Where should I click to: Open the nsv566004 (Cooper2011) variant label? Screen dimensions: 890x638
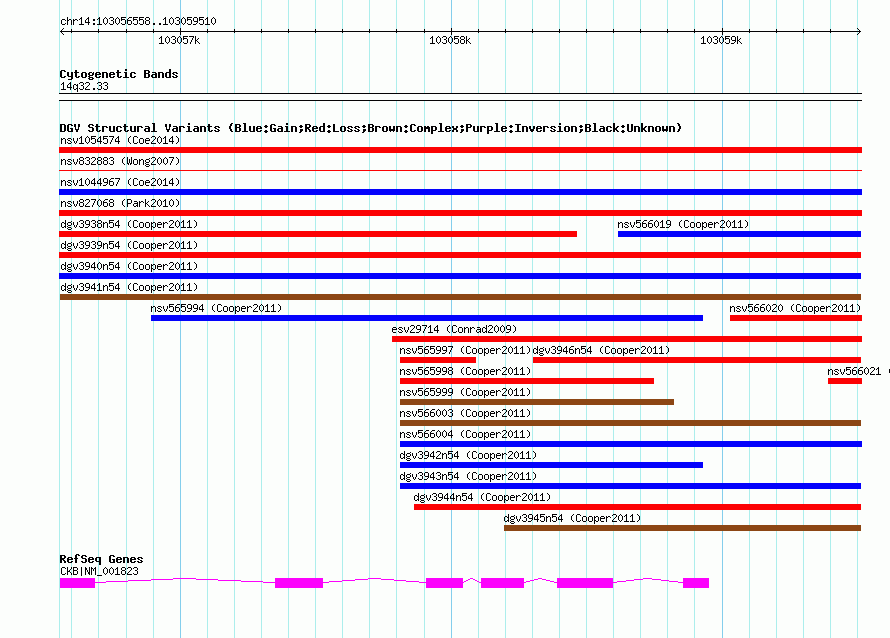(465, 434)
